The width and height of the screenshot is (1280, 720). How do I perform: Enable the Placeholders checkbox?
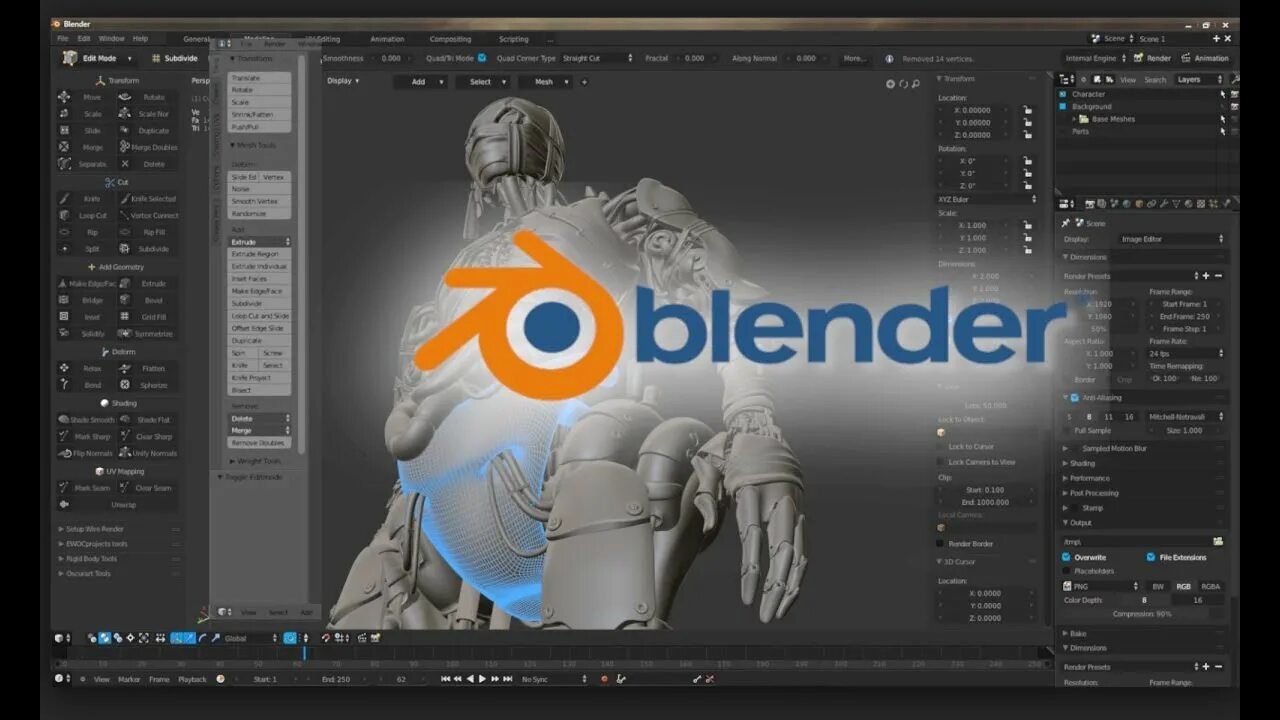coord(1066,571)
